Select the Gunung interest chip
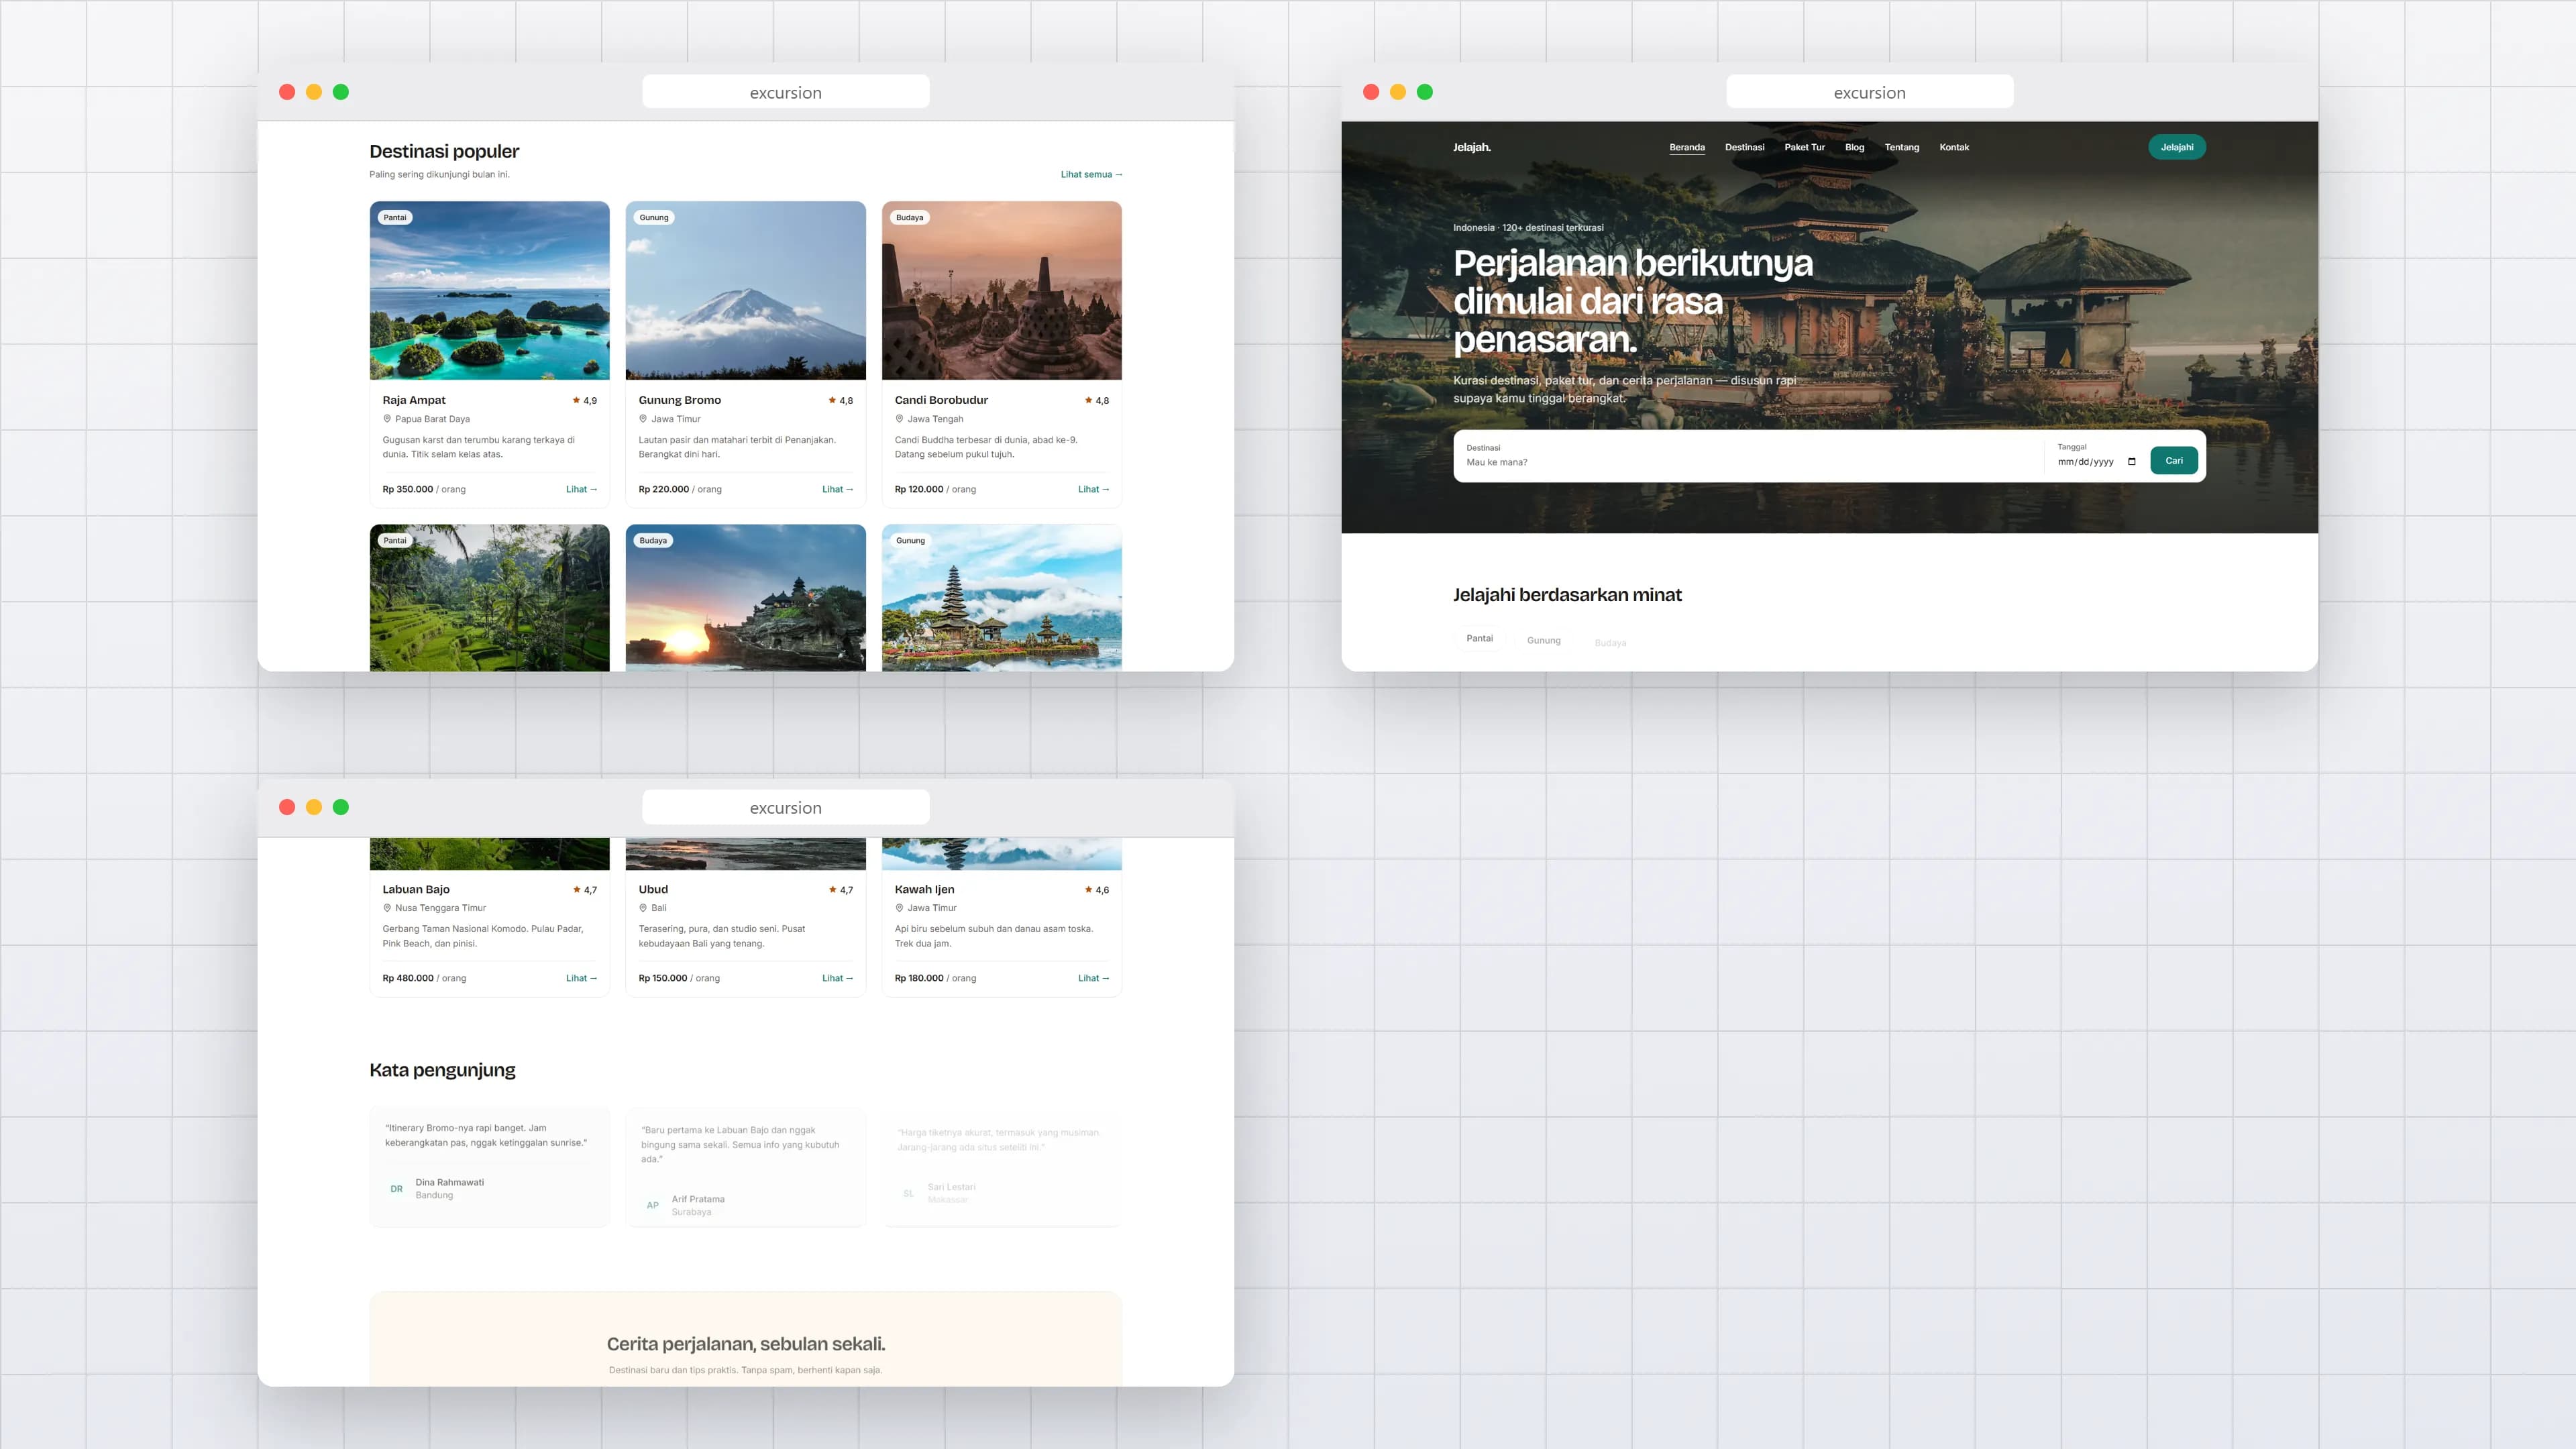This screenshot has width=2576, height=1449. point(1543,640)
